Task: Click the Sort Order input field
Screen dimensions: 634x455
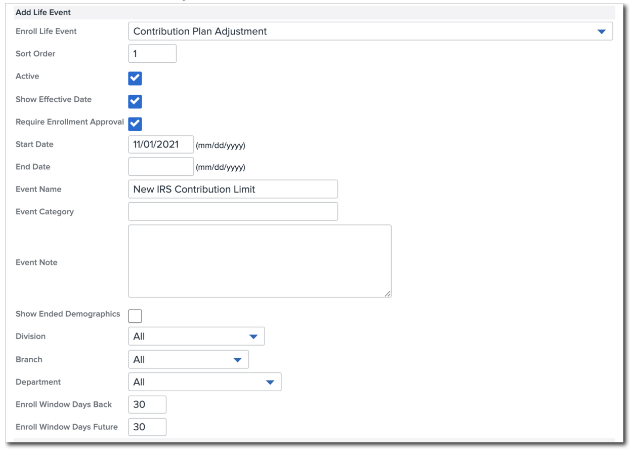Action: 152,54
